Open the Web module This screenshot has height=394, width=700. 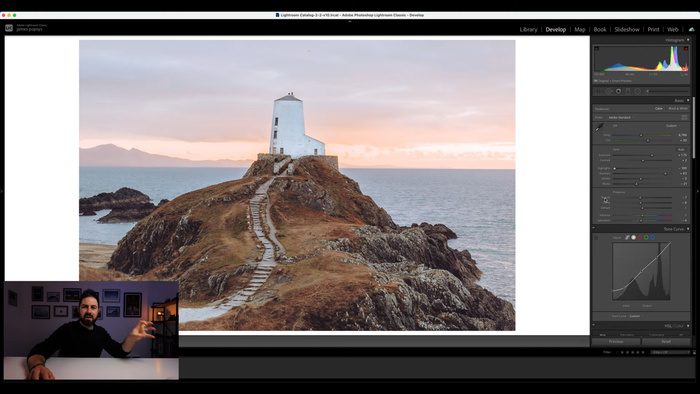pyautogui.click(x=673, y=29)
